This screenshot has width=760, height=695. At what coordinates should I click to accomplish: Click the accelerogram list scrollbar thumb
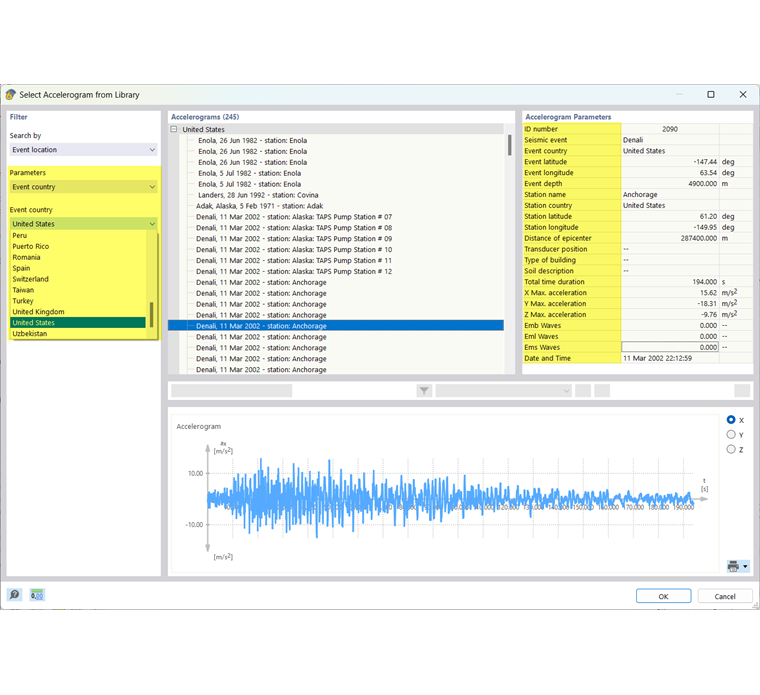point(509,145)
